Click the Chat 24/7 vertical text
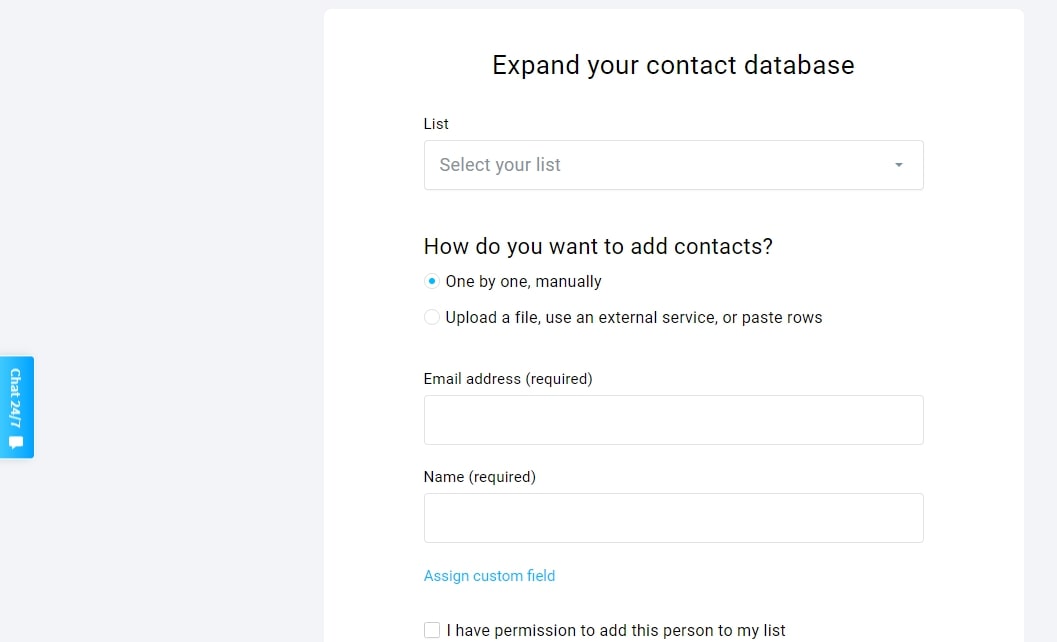 [x=16, y=398]
